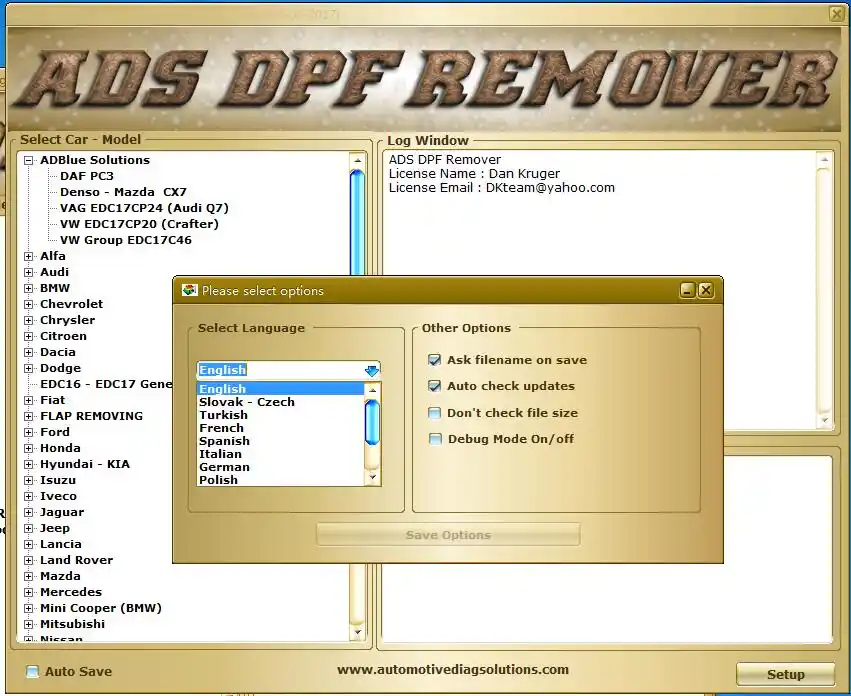This screenshot has width=851, height=696.
Task: Disable Ask filename on save checkbox
Action: click(434, 360)
